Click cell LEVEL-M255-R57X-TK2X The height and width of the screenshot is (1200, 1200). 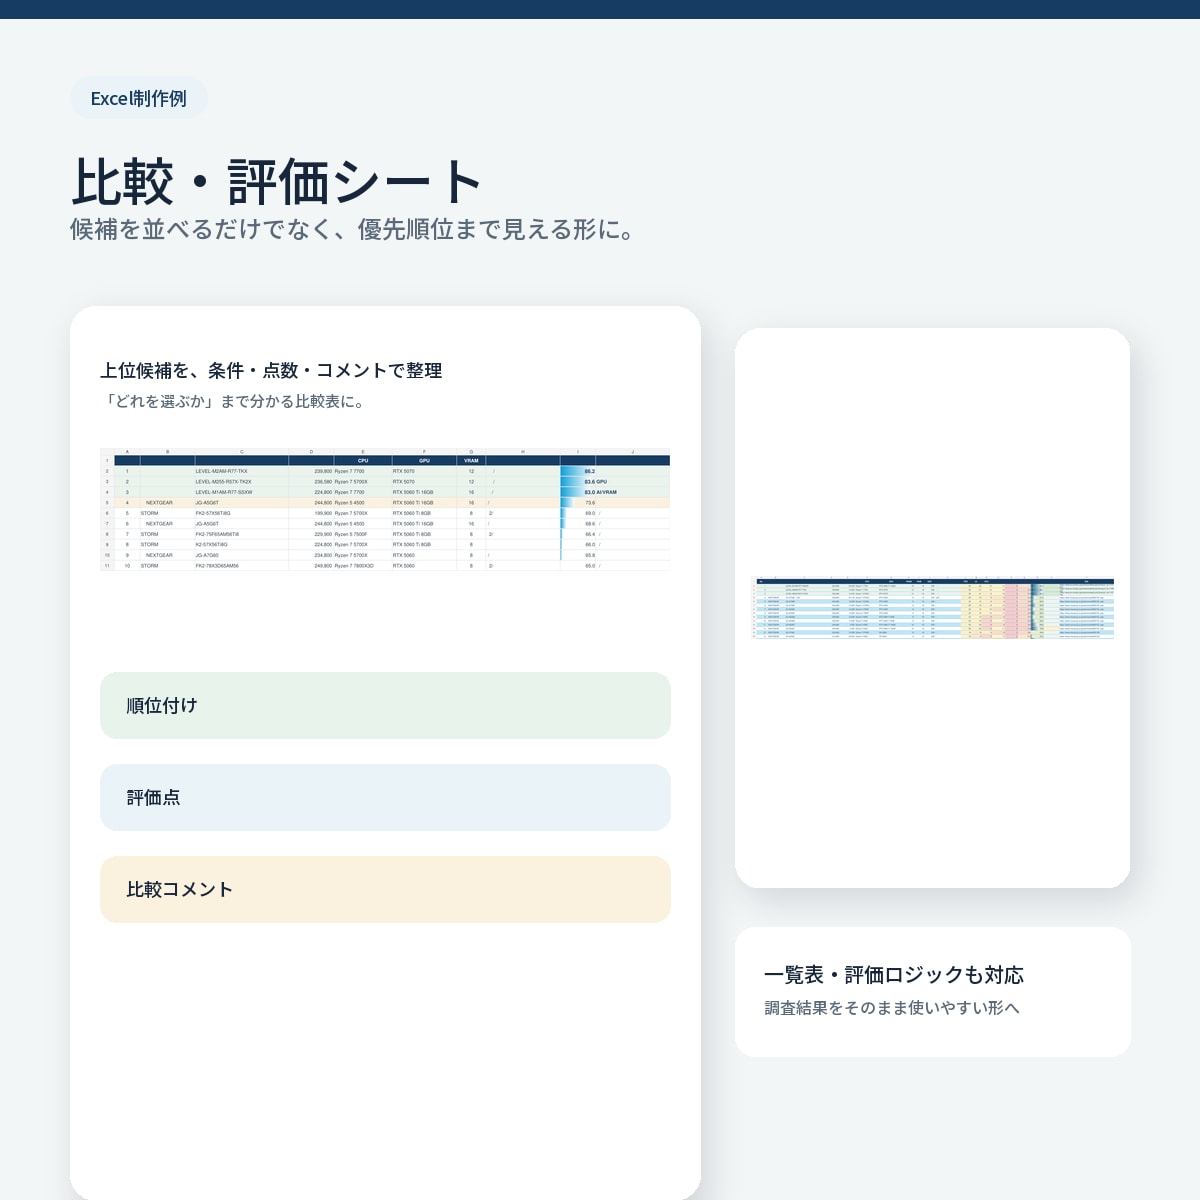pos(224,482)
